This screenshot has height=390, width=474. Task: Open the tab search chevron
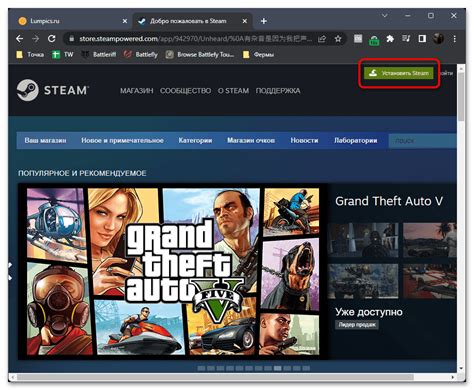tap(384, 16)
